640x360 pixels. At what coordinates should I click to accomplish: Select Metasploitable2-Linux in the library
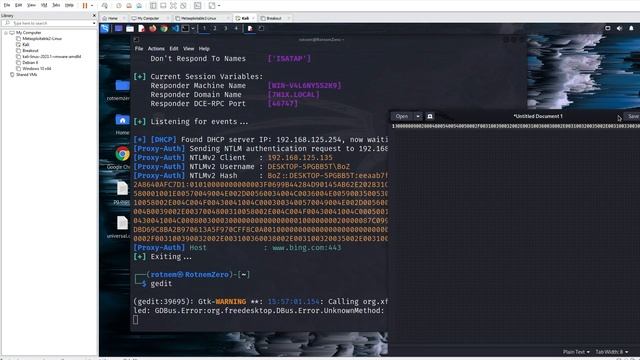[42, 38]
